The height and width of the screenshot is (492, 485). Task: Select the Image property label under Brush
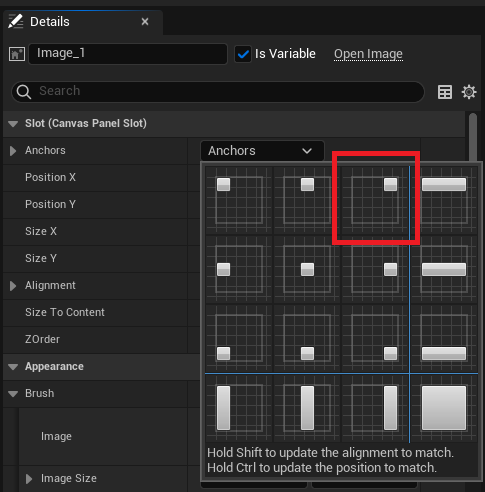(56, 436)
